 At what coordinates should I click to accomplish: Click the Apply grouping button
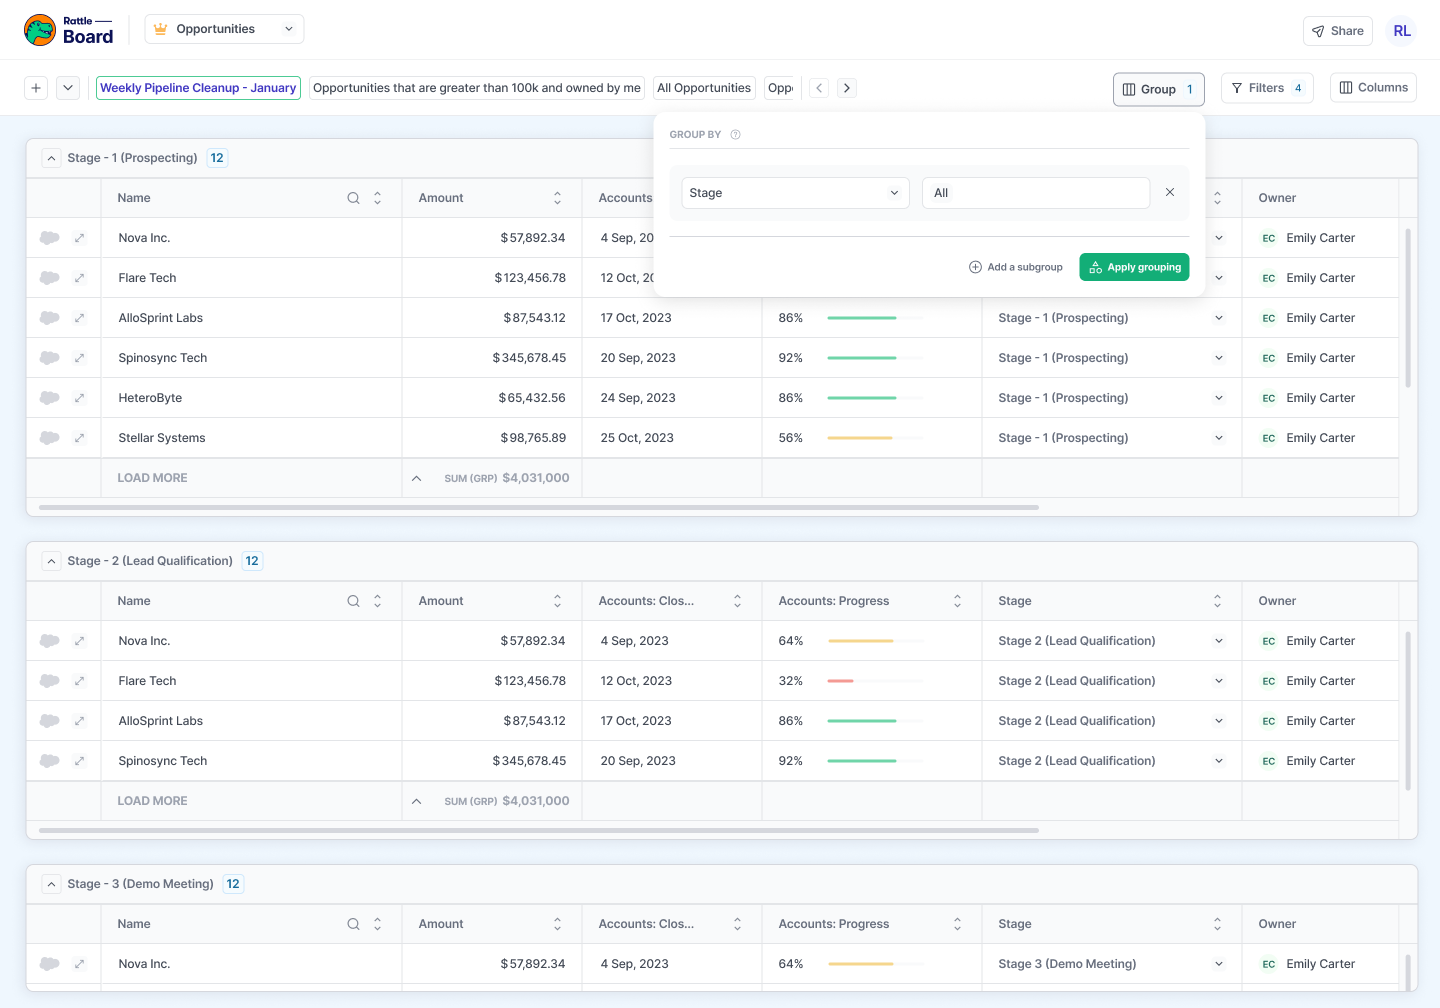pos(1134,267)
